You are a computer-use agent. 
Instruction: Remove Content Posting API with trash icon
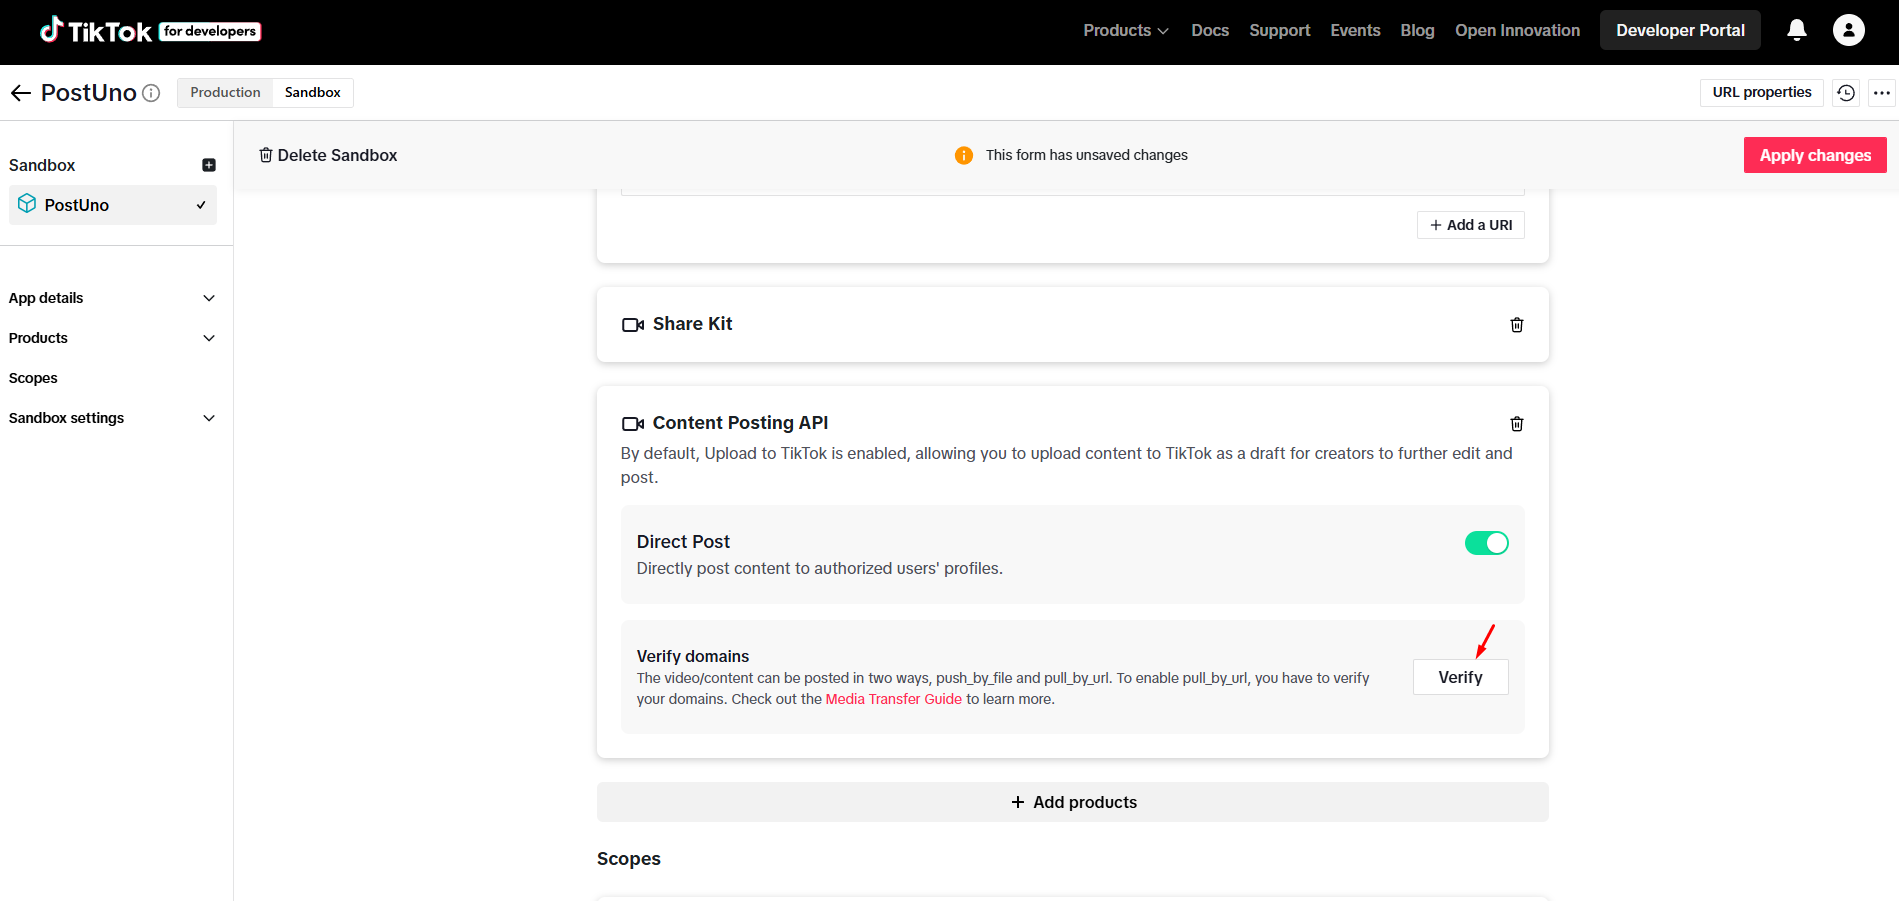[1516, 424]
